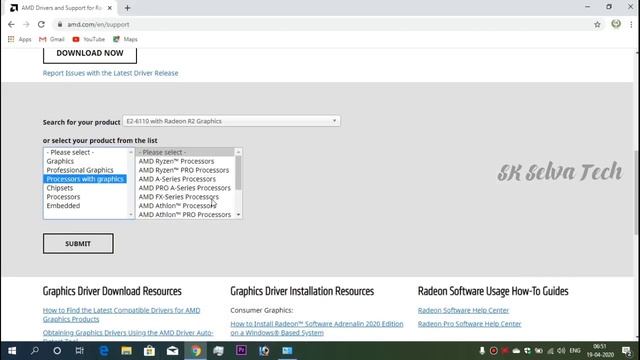This screenshot has width=640, height=360.
Task: Open a new browser tab
Action: 127,8
